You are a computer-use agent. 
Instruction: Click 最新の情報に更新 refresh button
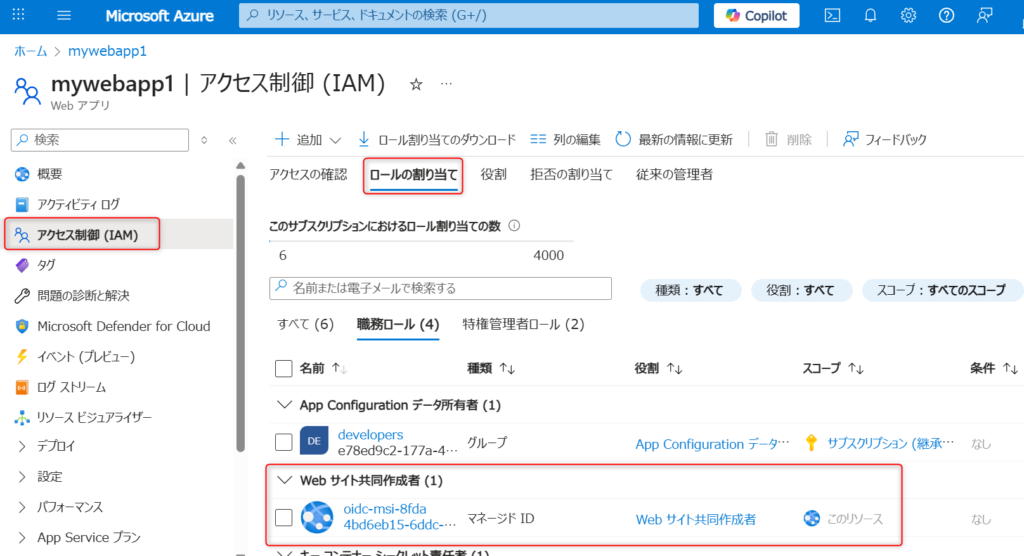[674, 139]
